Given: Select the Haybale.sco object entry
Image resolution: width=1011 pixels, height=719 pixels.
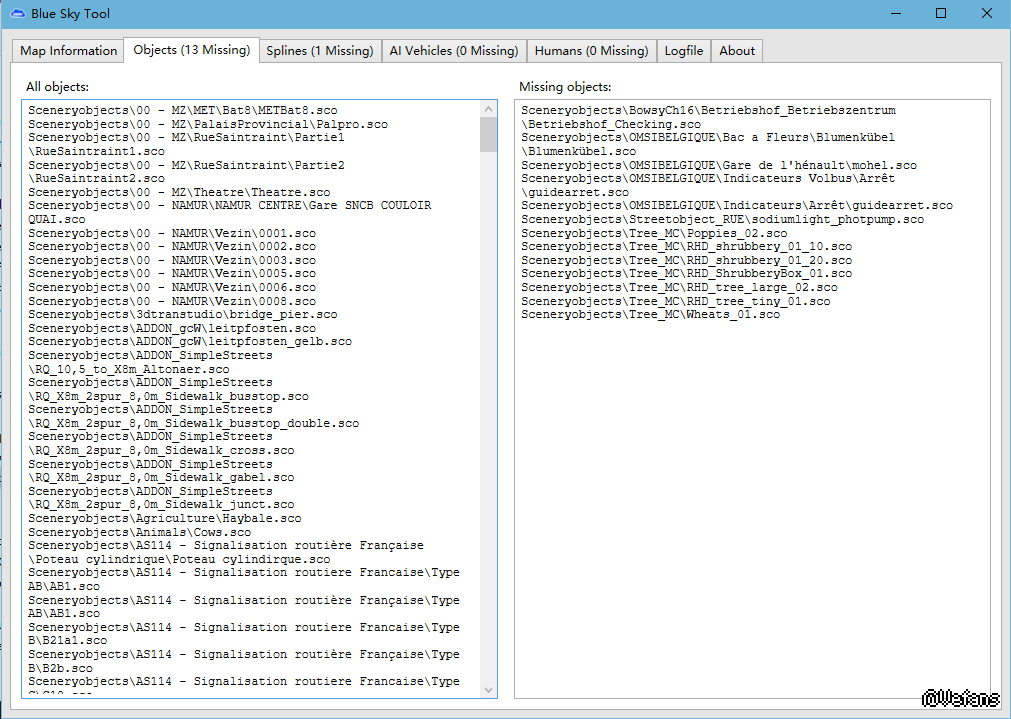Looking at the screenshot, I should 164,519.
